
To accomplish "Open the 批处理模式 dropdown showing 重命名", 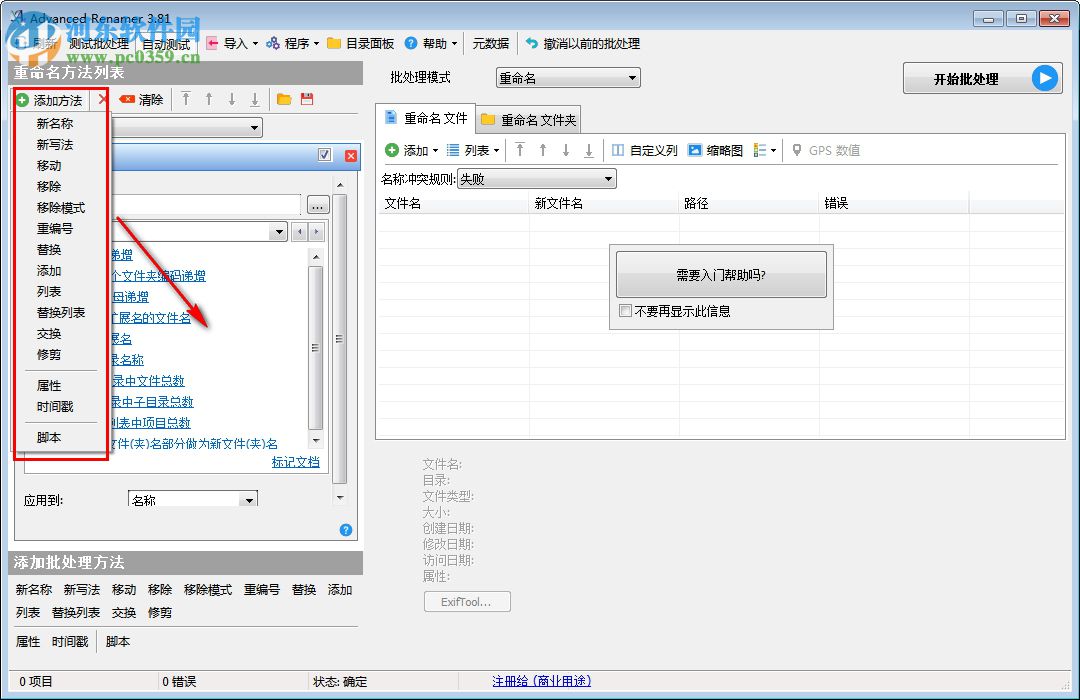I will (566, 77).
